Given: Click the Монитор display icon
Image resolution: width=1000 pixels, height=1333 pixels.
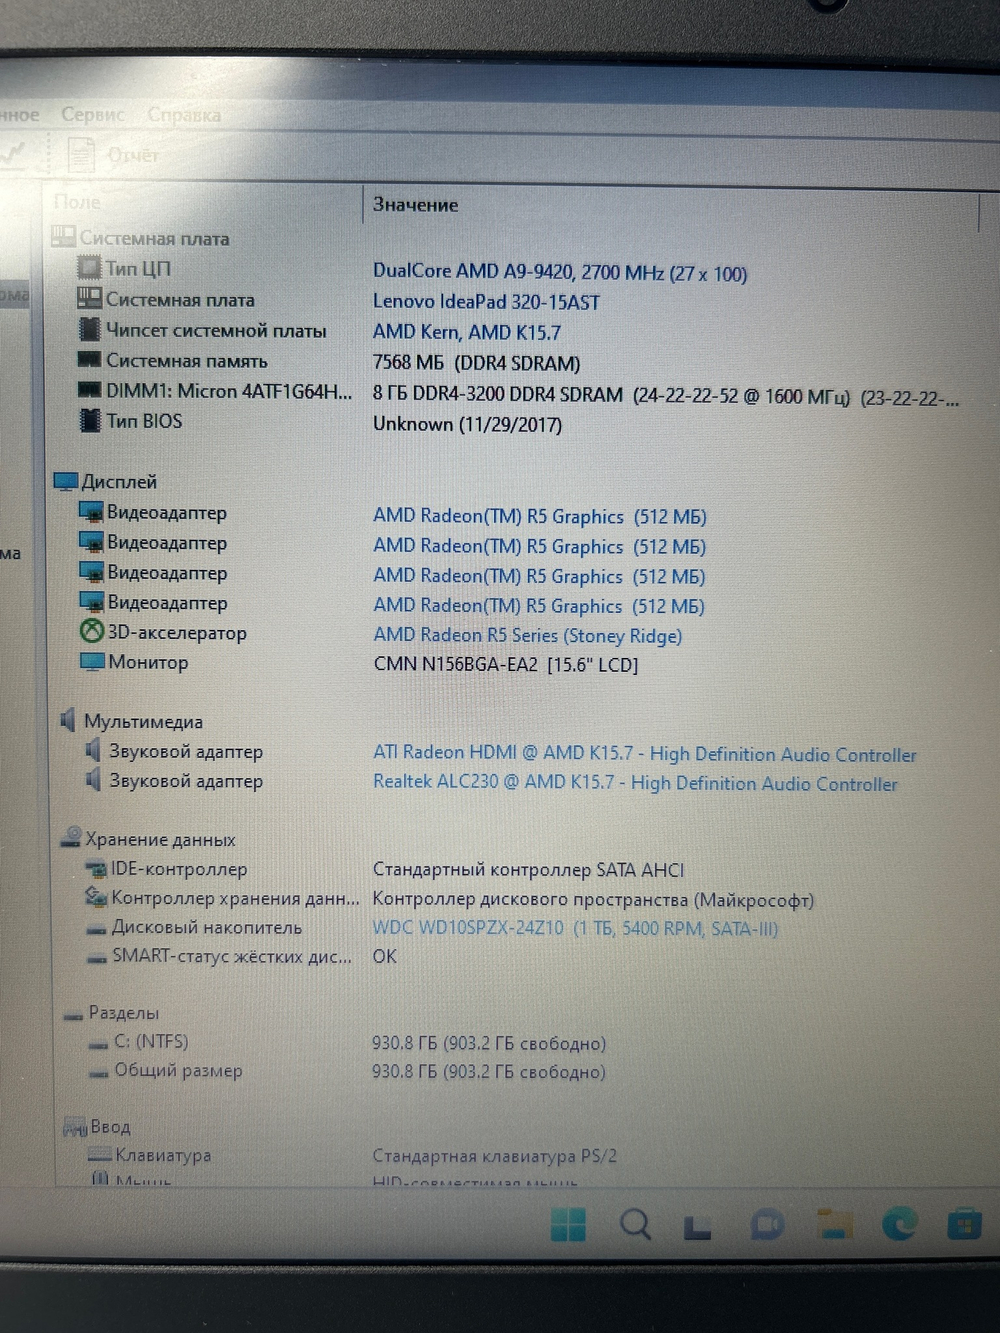Looking at the screenshot, I should click(x=93, y=662).
